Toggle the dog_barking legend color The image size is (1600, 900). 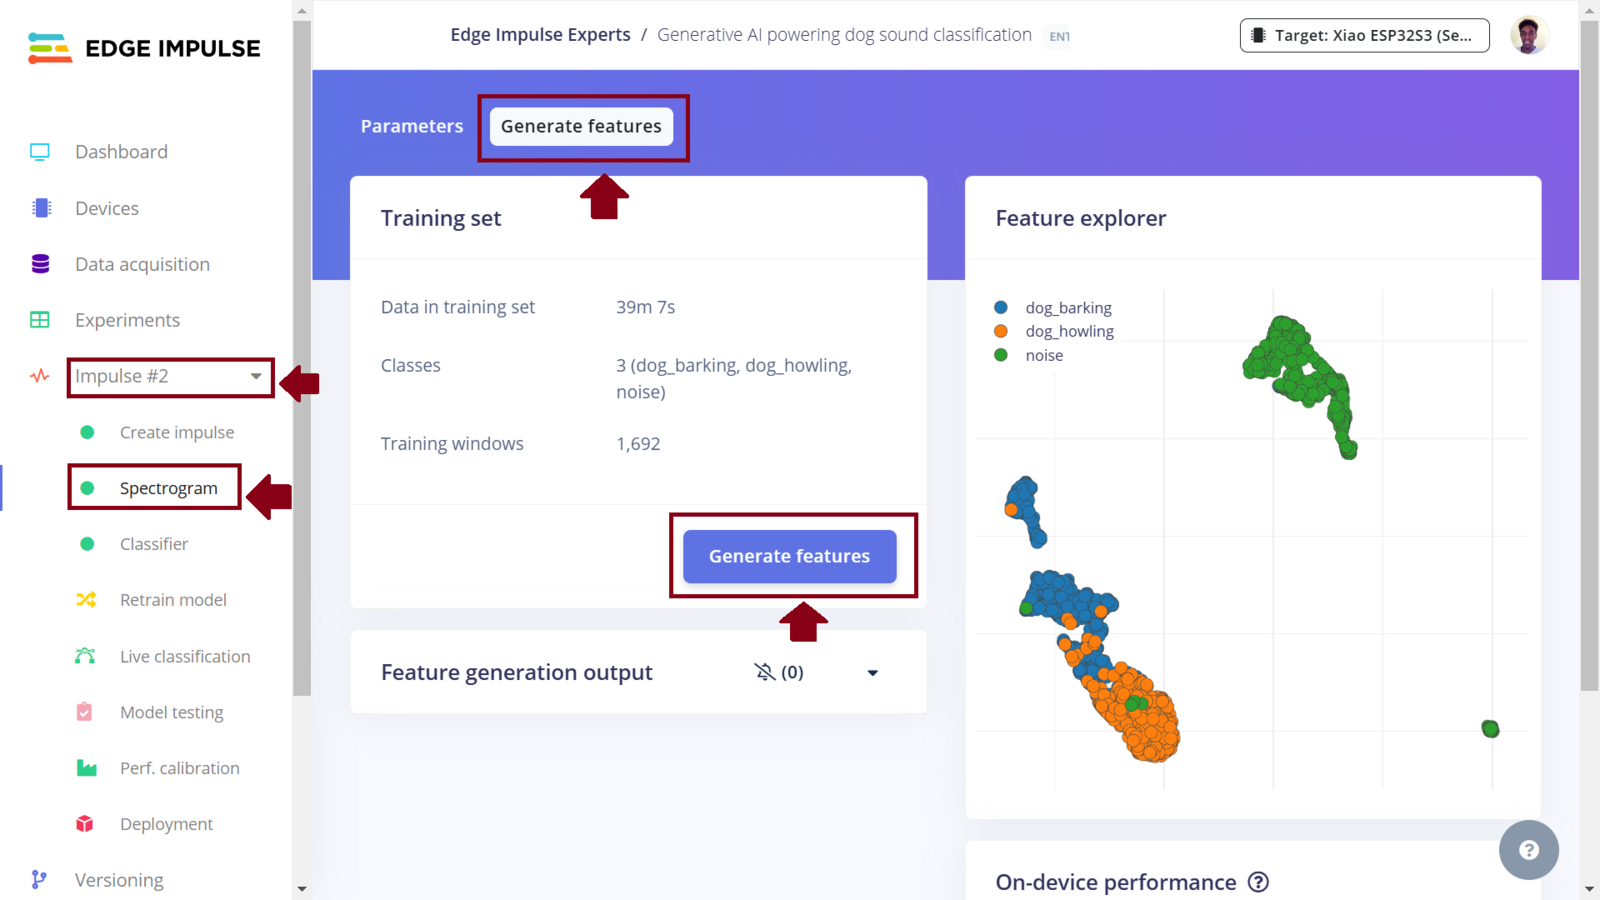point(1001,308)
